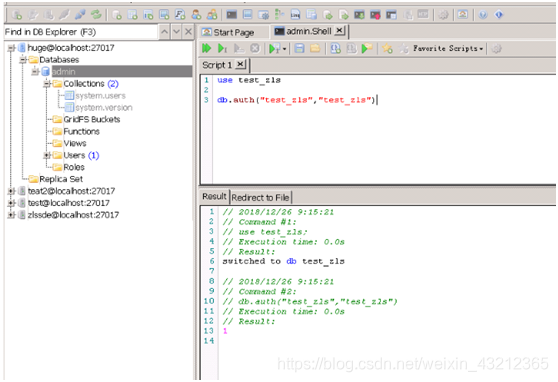Select the Result tab
Screen dimensions: 558x382
[x=214, y=197]
